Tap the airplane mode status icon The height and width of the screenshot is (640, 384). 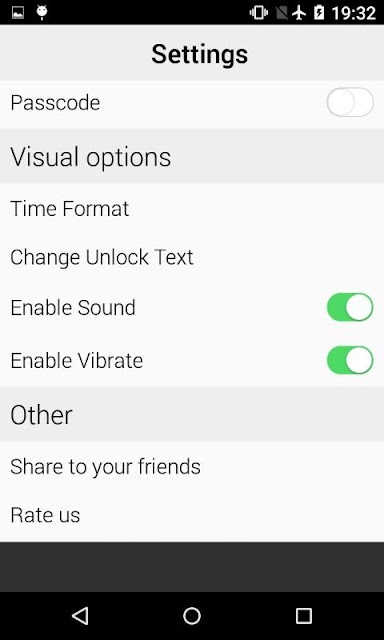299,13
